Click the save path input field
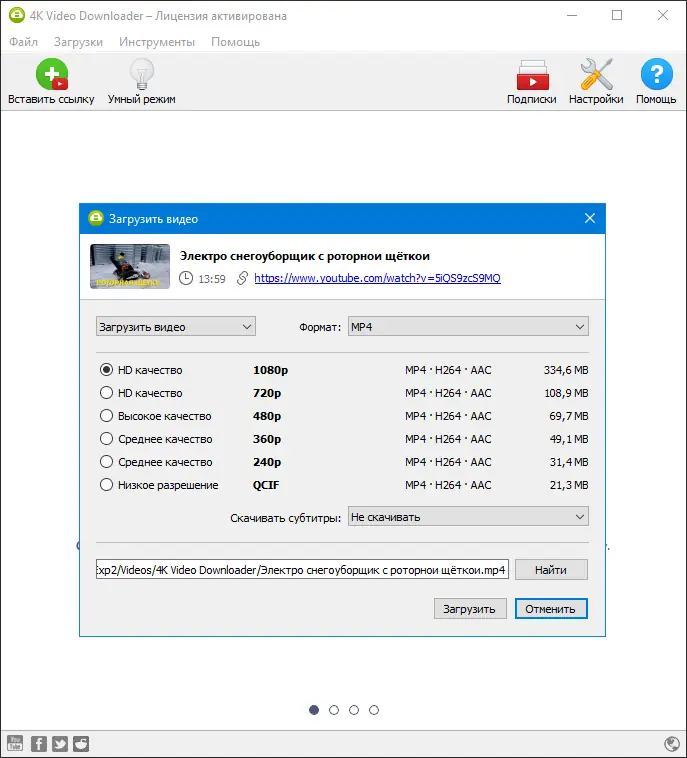Screen dimensions: 687x758 (x=302, y=570)
